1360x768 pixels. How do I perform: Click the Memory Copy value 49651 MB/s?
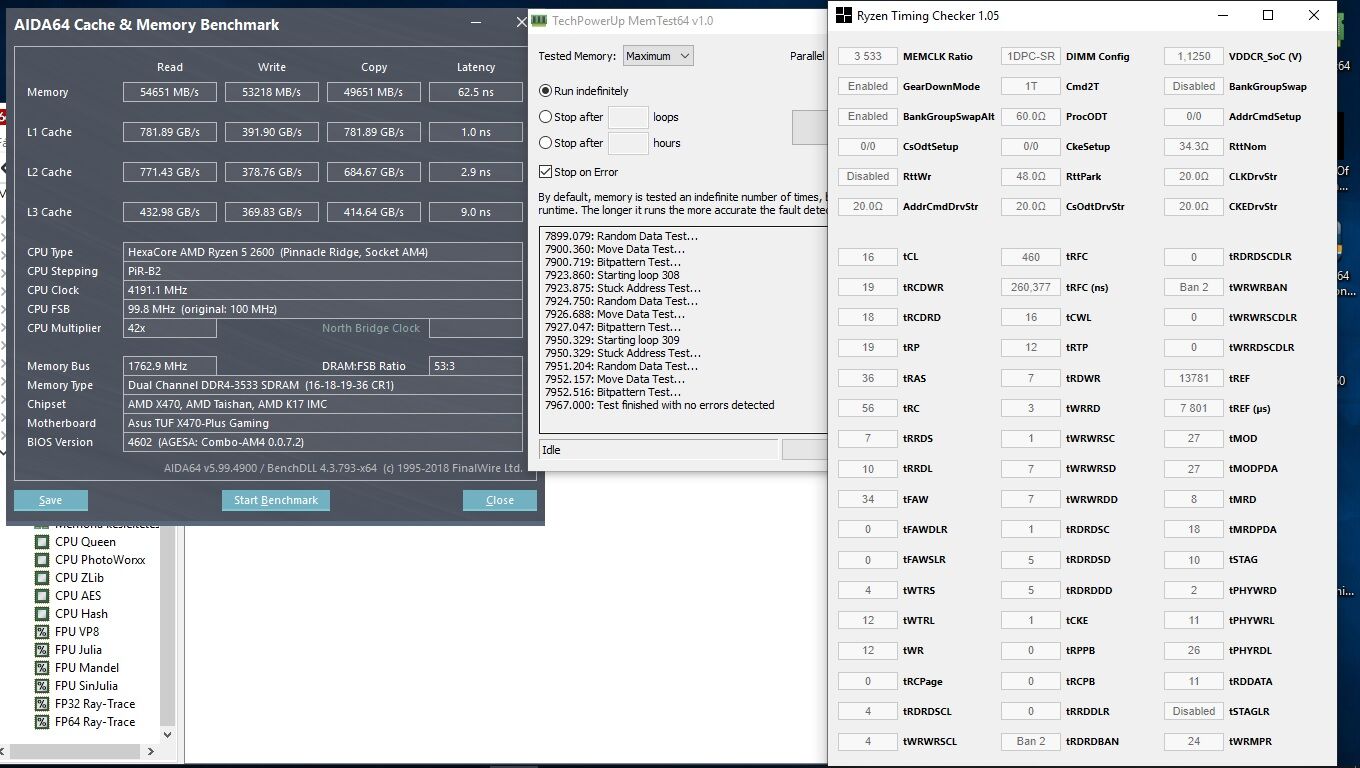coord(374,92)
